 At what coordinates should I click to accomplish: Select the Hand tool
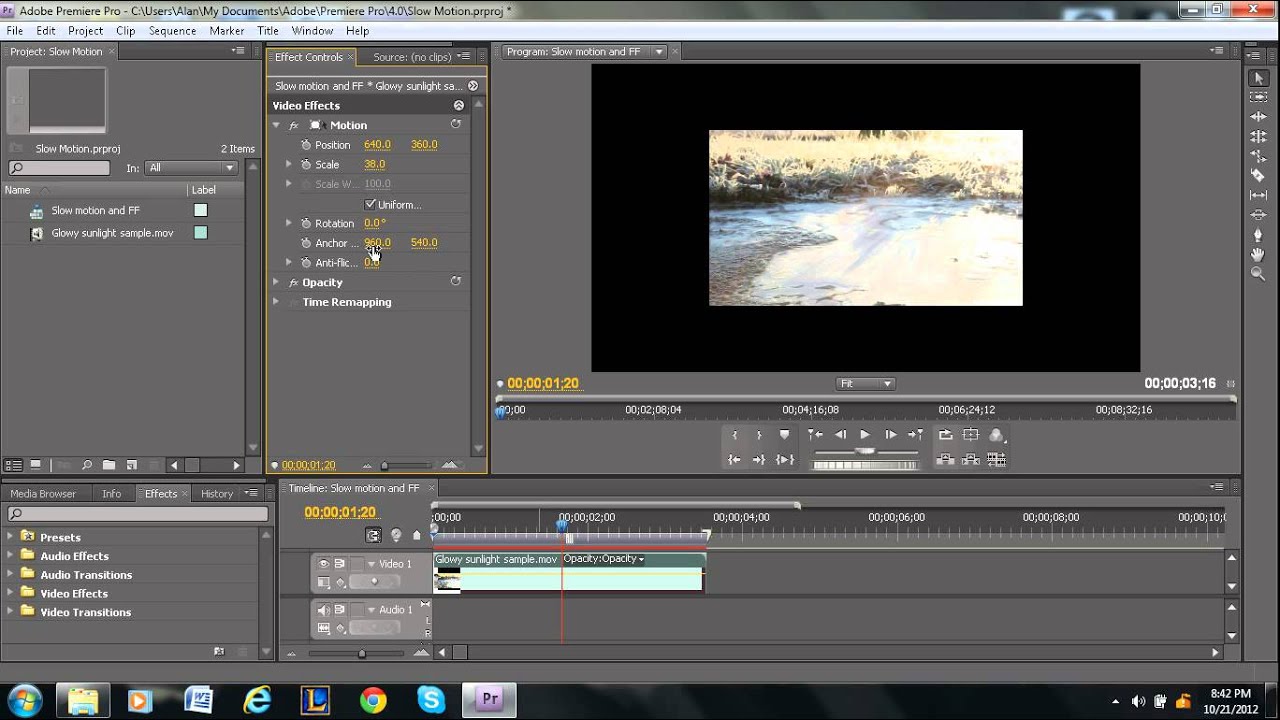click(1258, 254)
